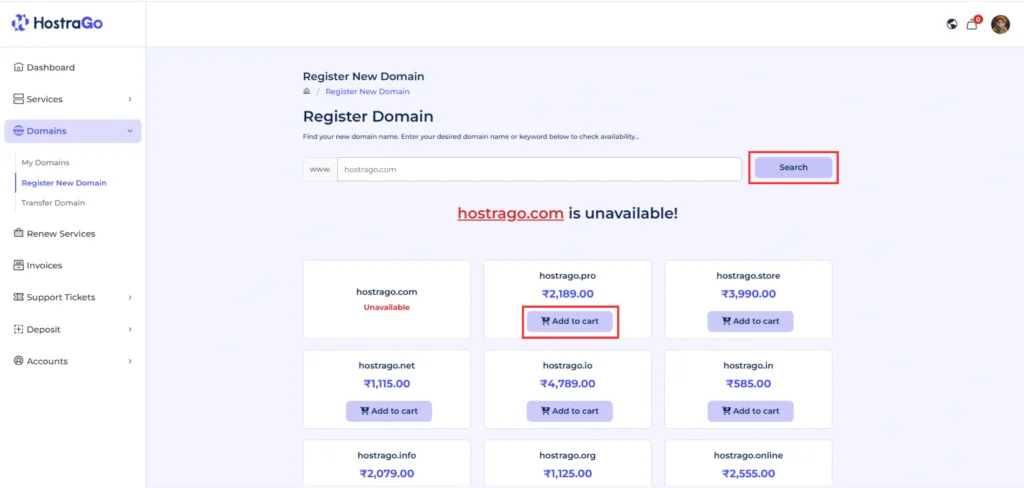Click the Search button

click(x=793, y=167)
